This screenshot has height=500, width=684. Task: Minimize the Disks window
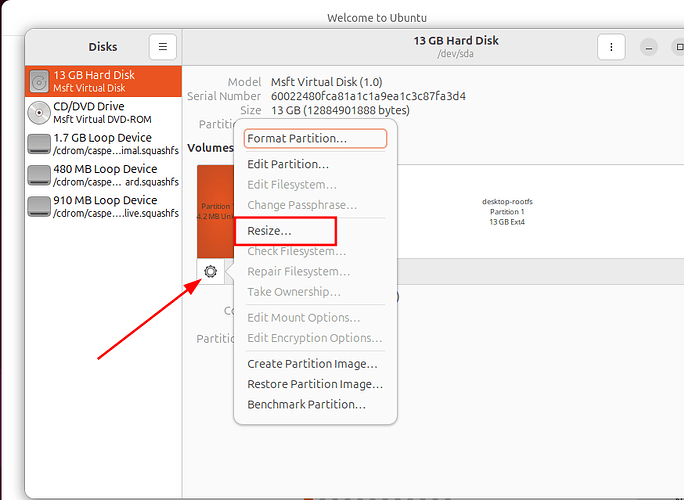[x=650, y=47]
